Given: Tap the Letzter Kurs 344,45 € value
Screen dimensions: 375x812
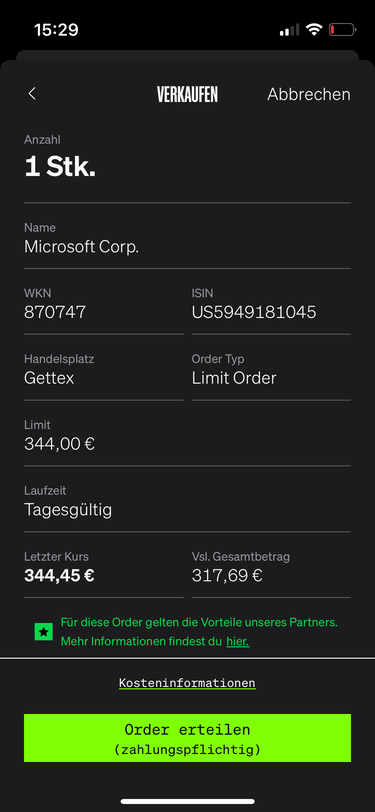Looking at the screenshot, I should point(59,575).
